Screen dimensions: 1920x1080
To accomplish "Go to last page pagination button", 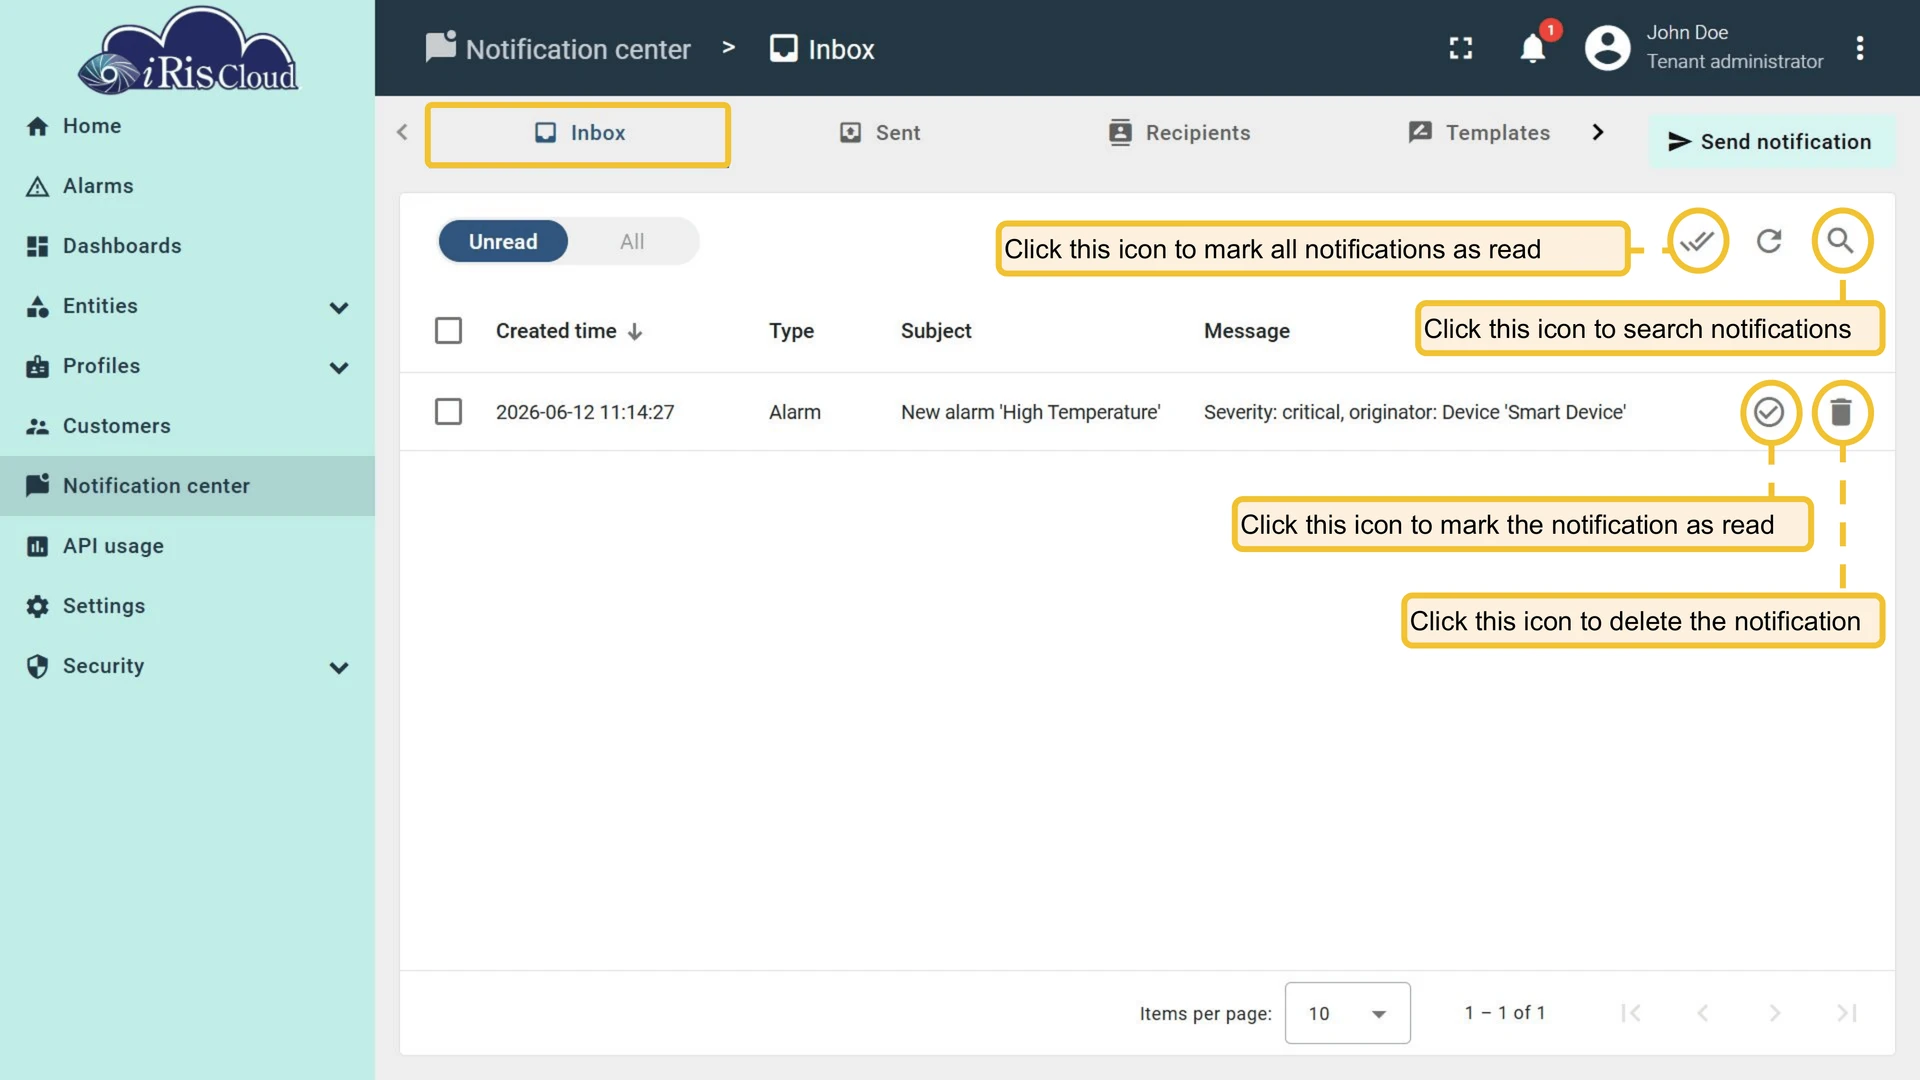I will coord(1847,1013).
